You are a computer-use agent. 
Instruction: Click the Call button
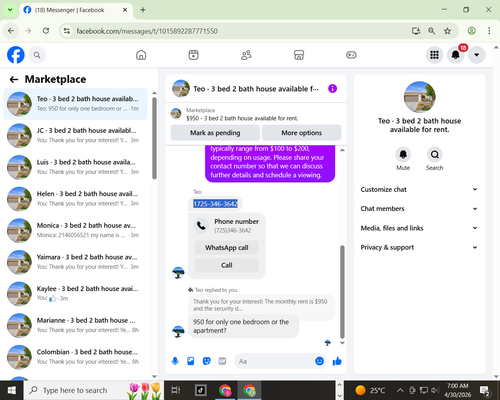(227, 265)
